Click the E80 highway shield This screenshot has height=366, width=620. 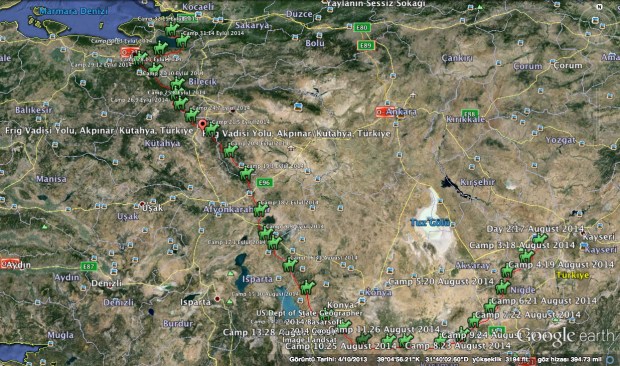point(362,27)
